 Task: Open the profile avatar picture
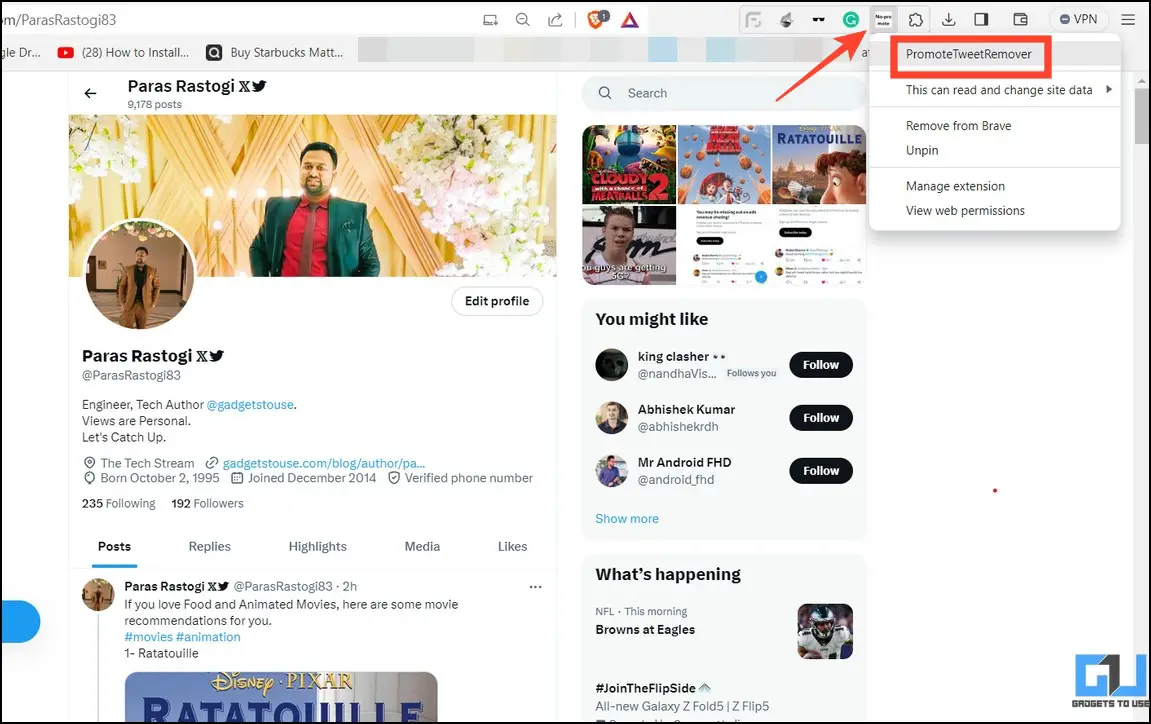click(x=139, y=275)
